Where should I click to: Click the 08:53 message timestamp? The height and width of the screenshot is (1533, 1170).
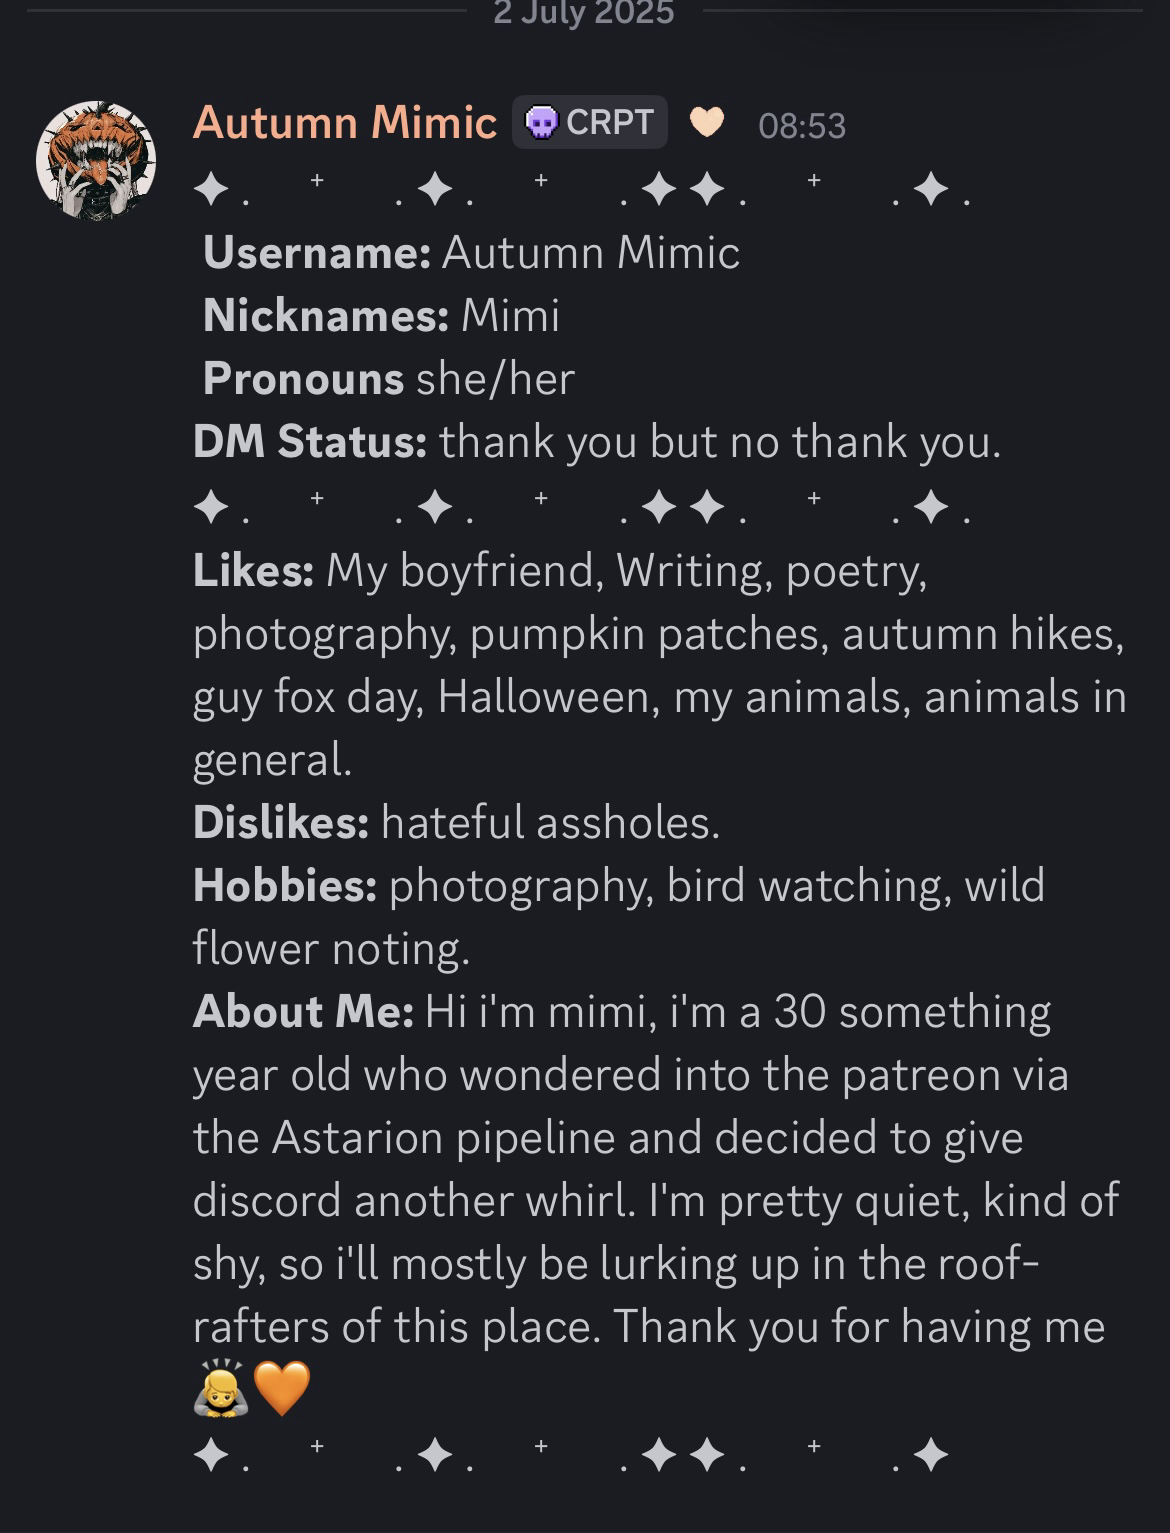click(802, 126)
